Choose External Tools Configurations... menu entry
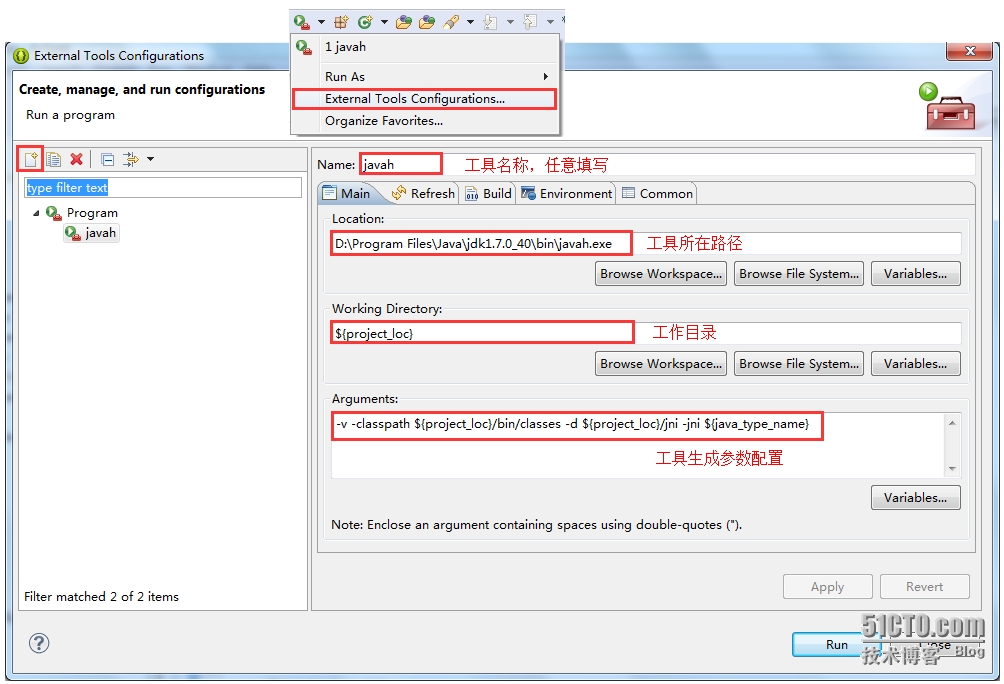This screenshot has width=1004, height=684. tap(425, 99)
